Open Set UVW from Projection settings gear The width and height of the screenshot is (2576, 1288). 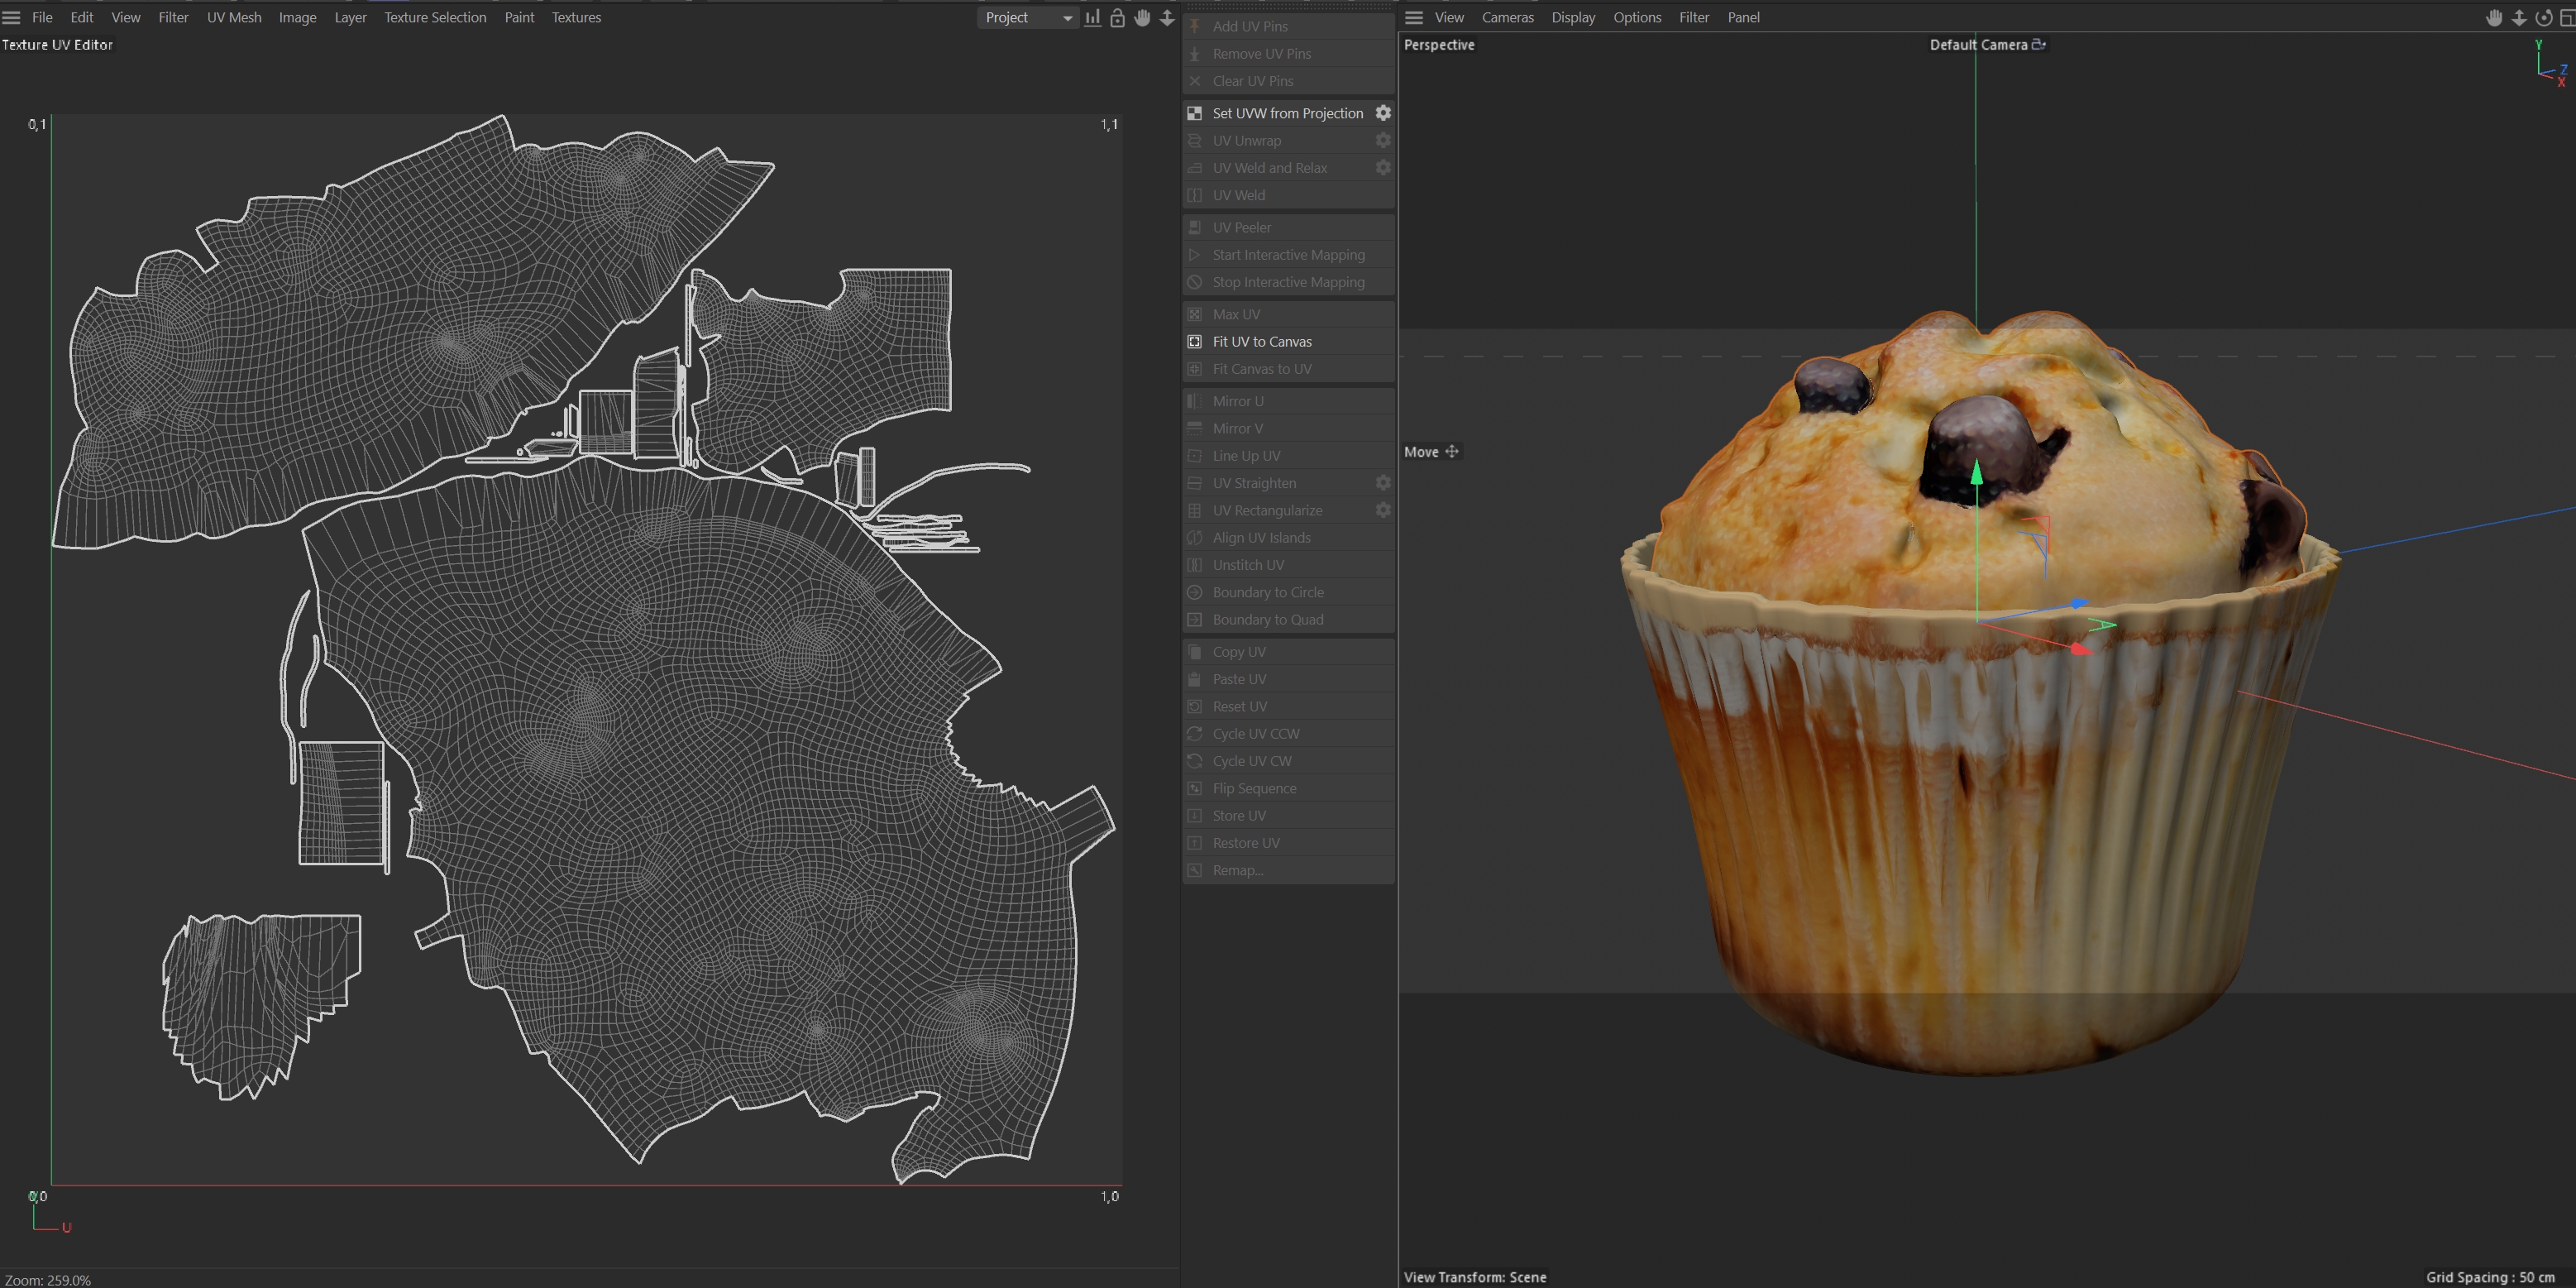click(1383, 113)
